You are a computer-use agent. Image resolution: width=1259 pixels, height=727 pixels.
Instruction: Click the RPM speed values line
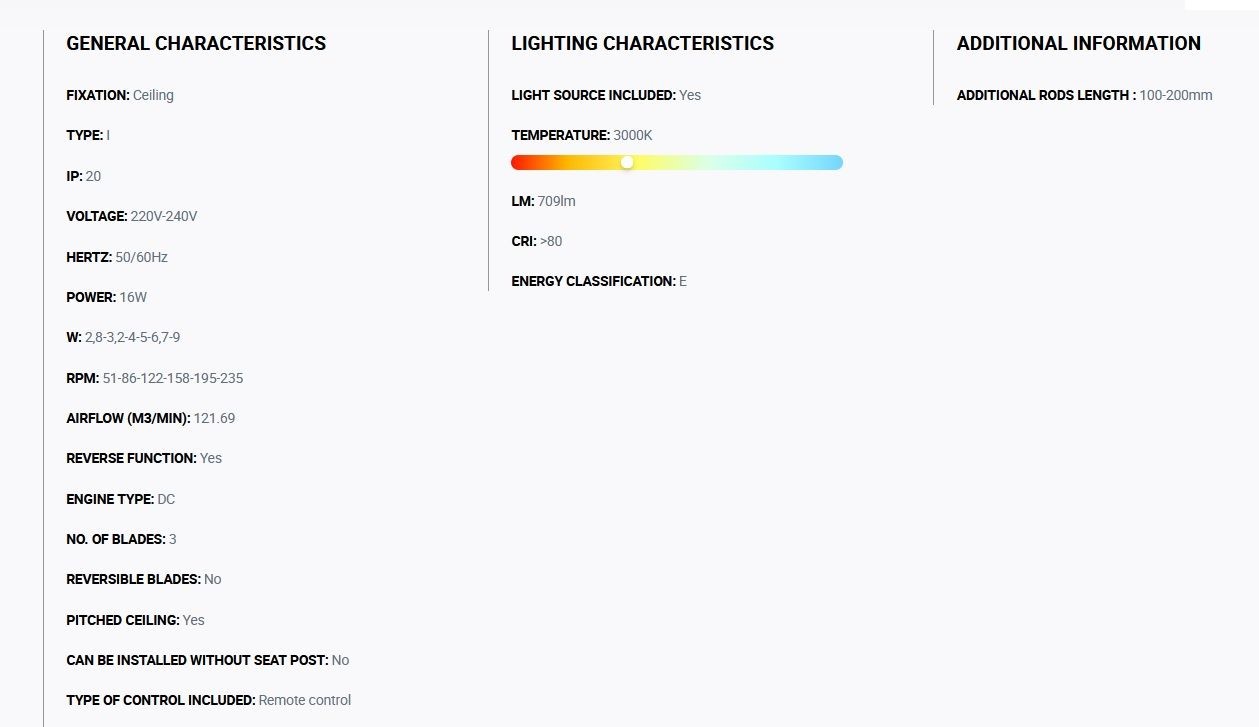155,378
